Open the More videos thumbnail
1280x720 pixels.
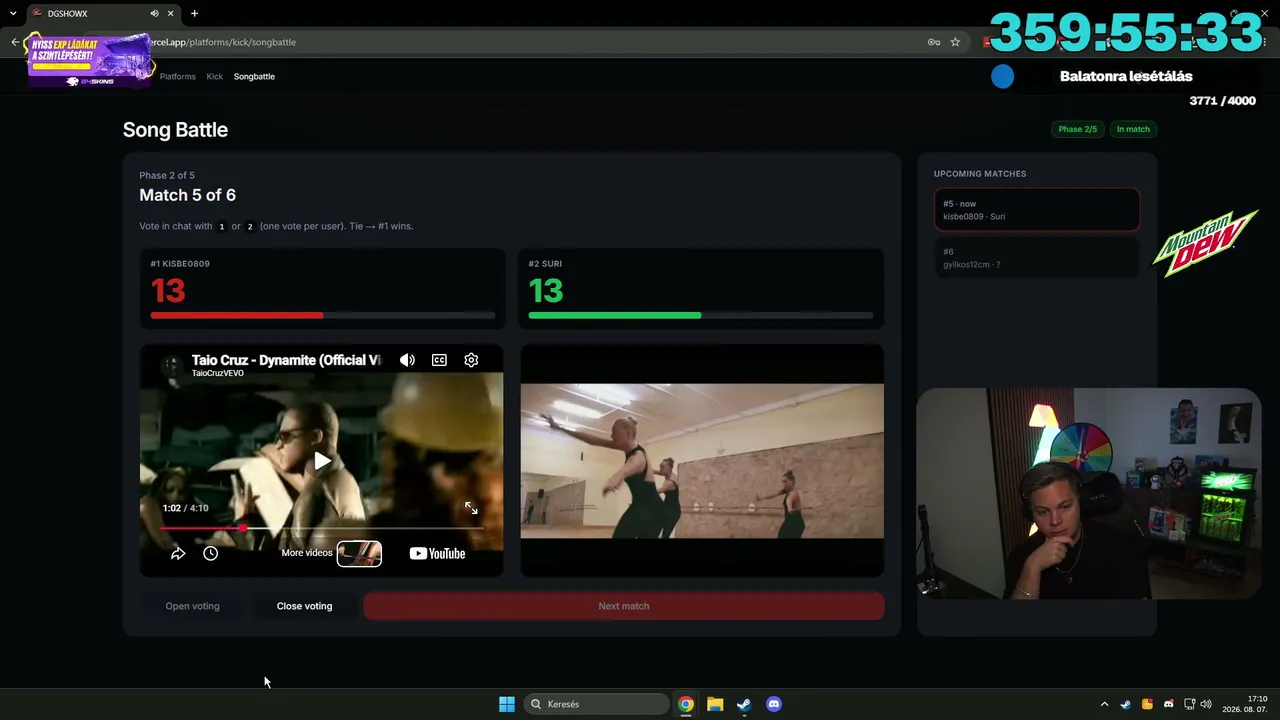tap(359, 553)
